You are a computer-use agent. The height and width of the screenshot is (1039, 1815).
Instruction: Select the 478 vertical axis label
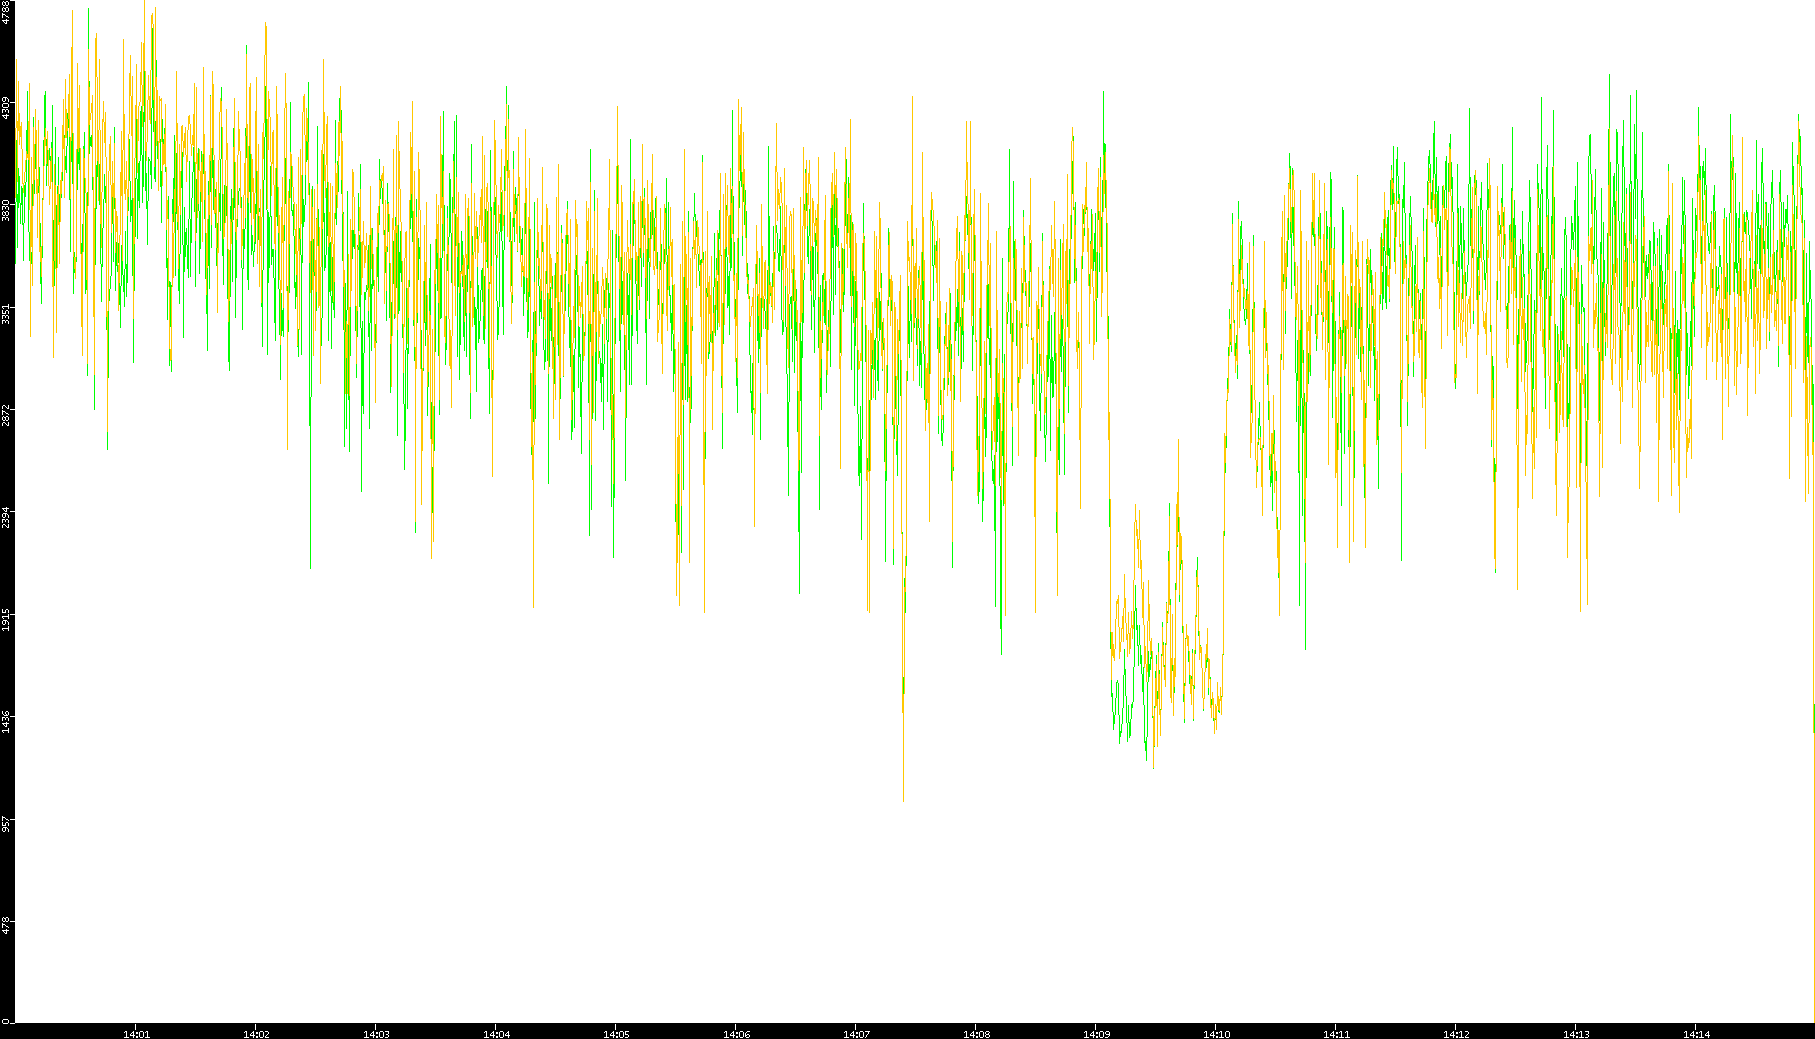click(x=6, y=926)
